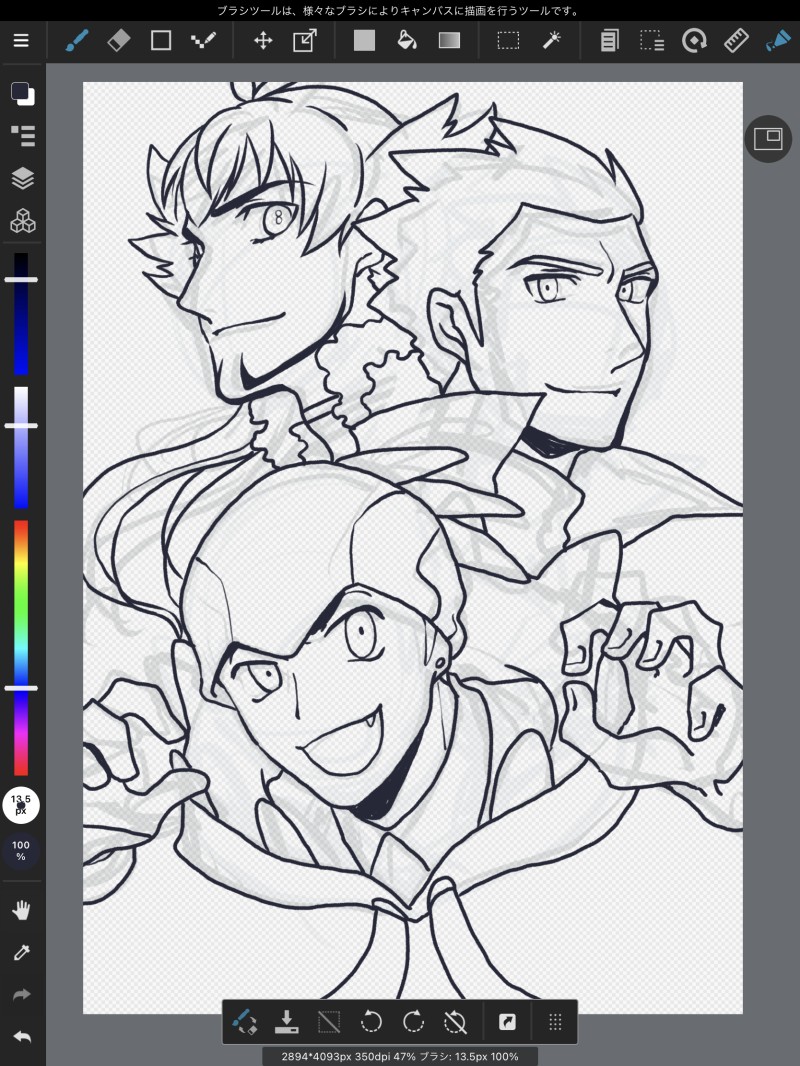
Task: Select the dashed rectangle Selection tool
Action: click(x=508, y=41)
